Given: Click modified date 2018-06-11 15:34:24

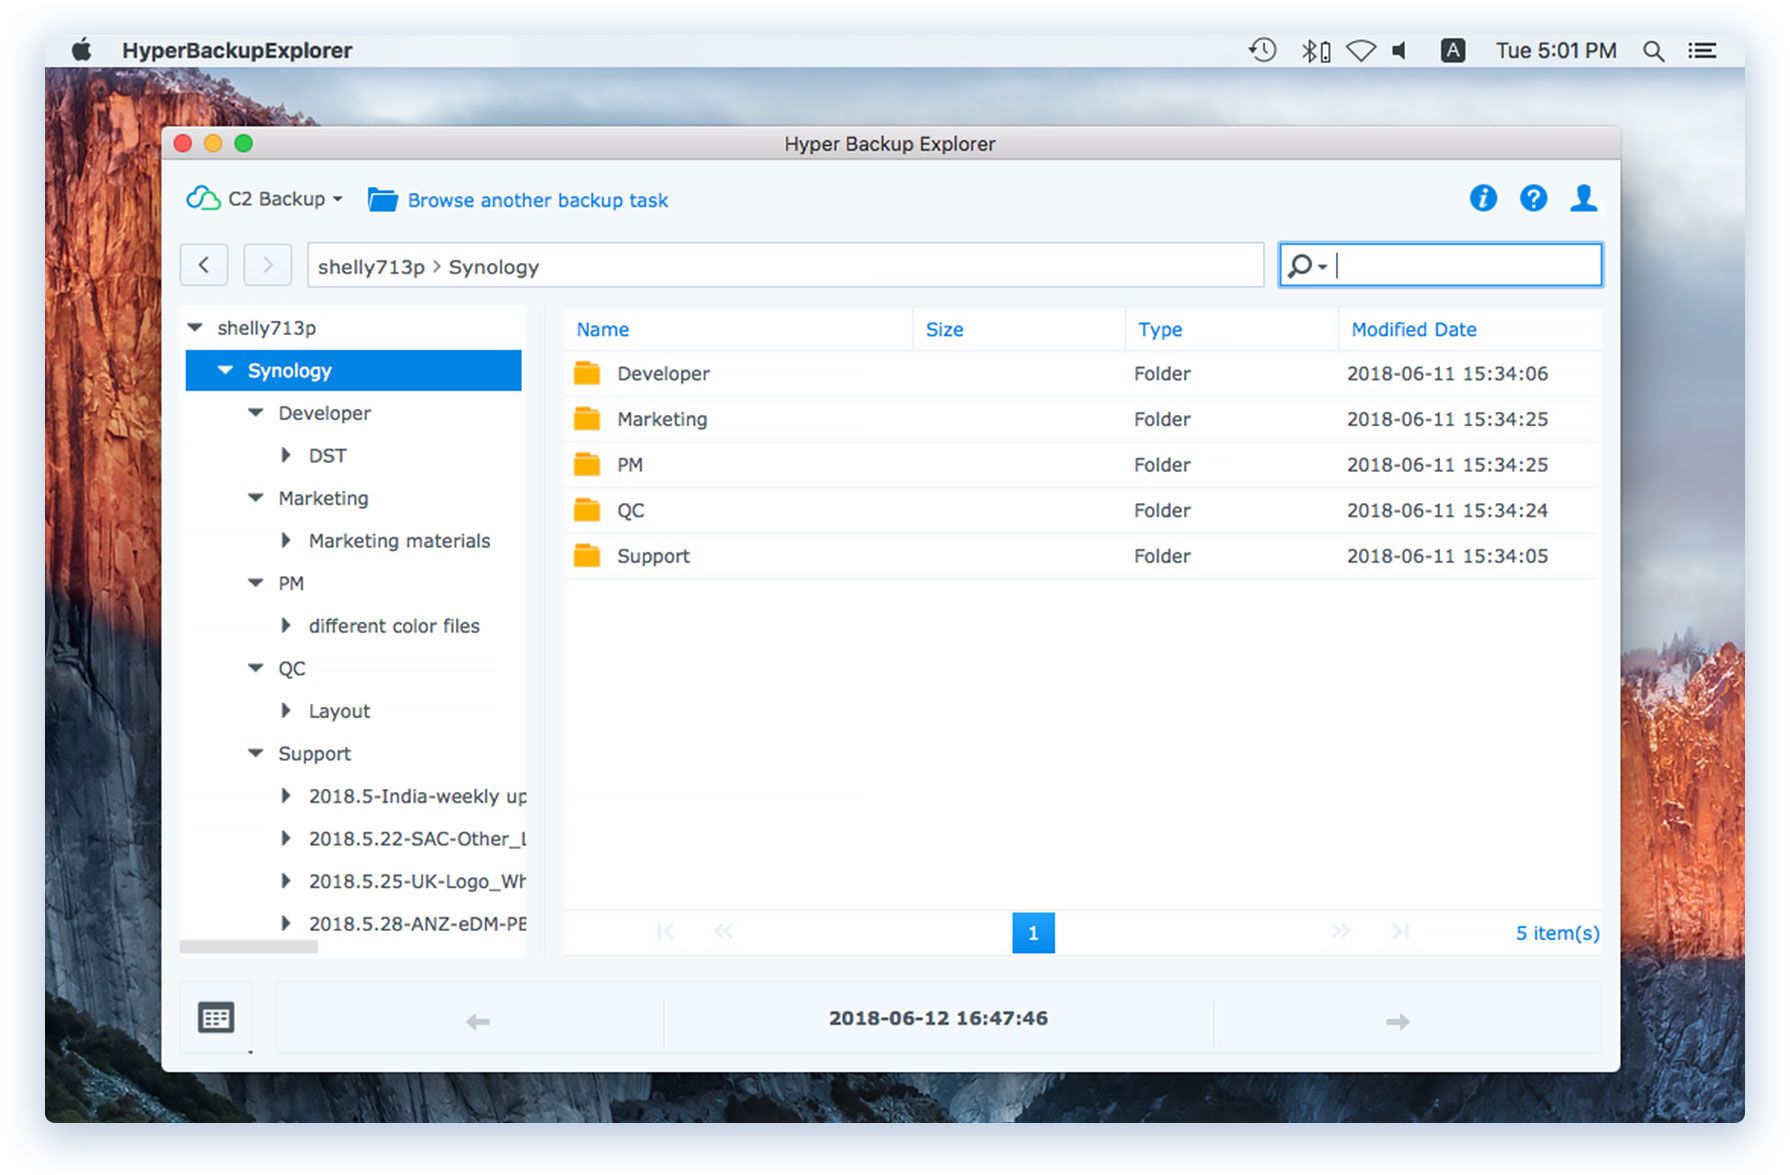Looking at the screenshot, I should point(1447,510).
